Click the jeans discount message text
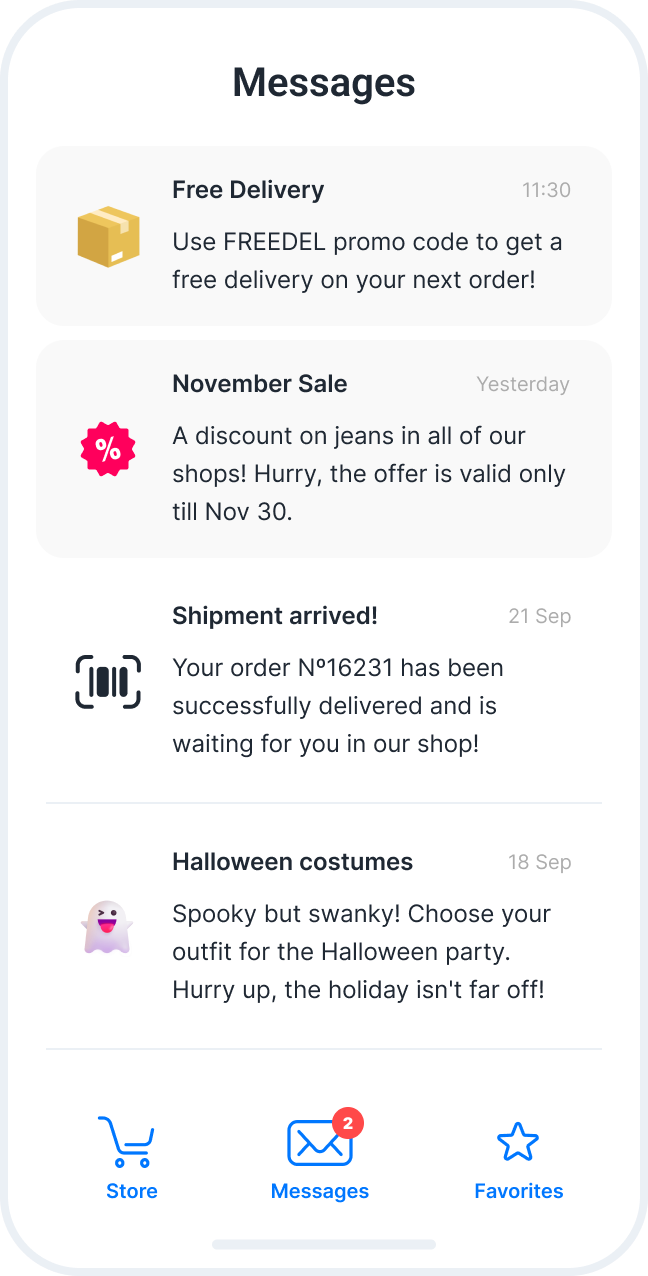 (x=368, y=474)
